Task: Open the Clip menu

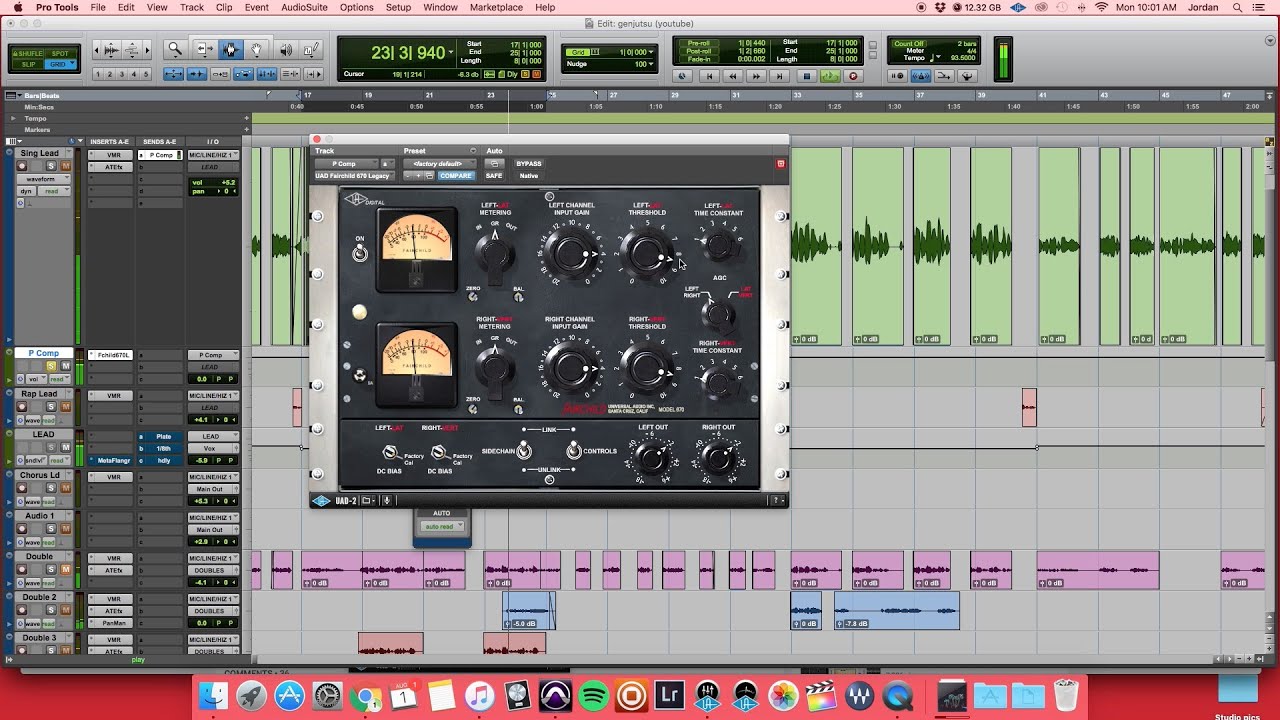Action: tap(224, 7)
